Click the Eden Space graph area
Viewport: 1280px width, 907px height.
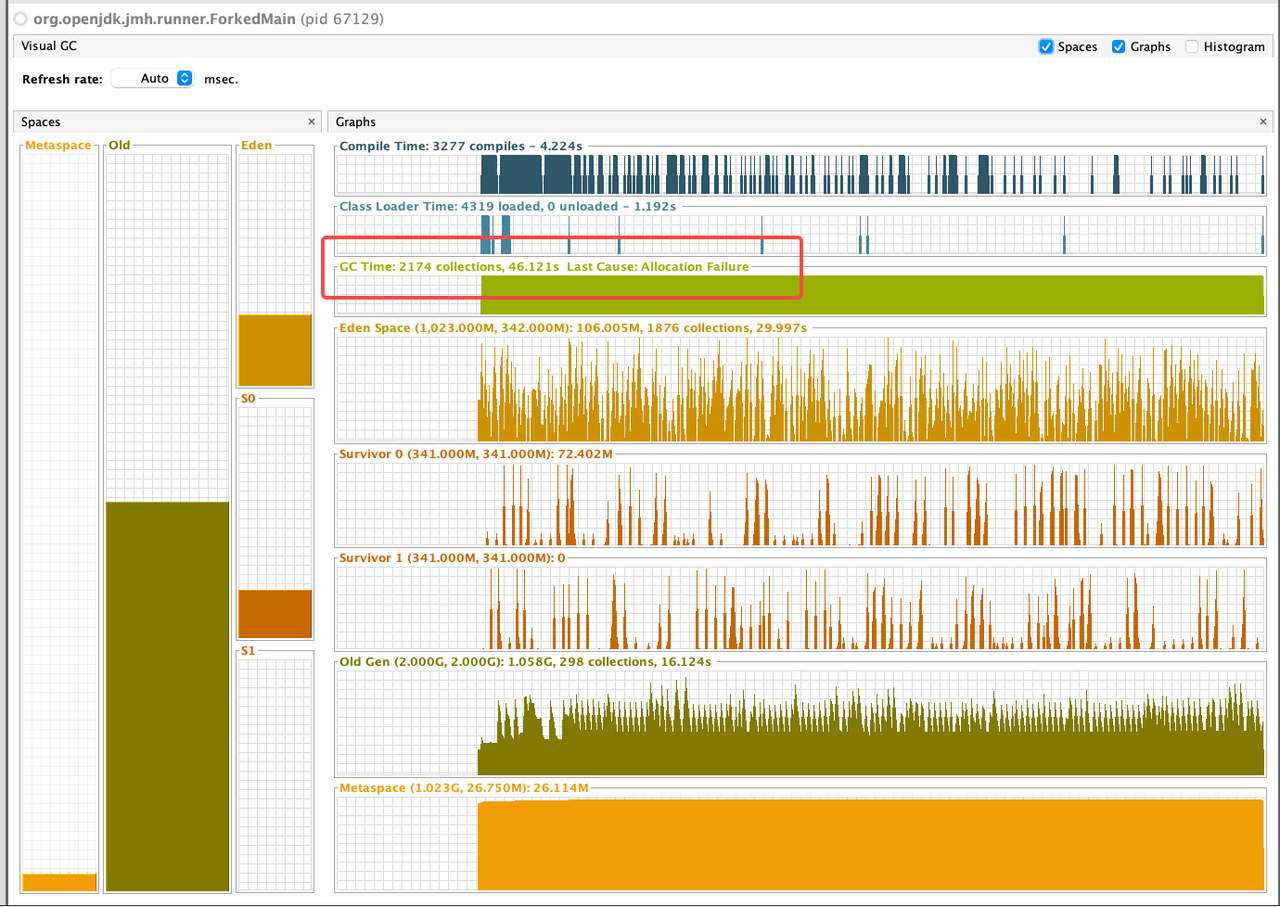(800, 388)
